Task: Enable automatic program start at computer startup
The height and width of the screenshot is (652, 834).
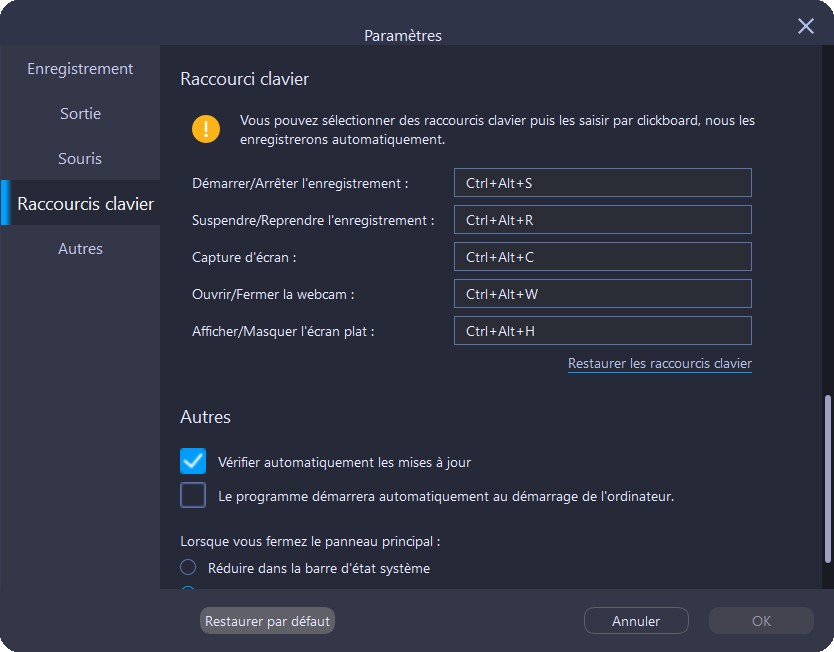Action: pos(193,495)
